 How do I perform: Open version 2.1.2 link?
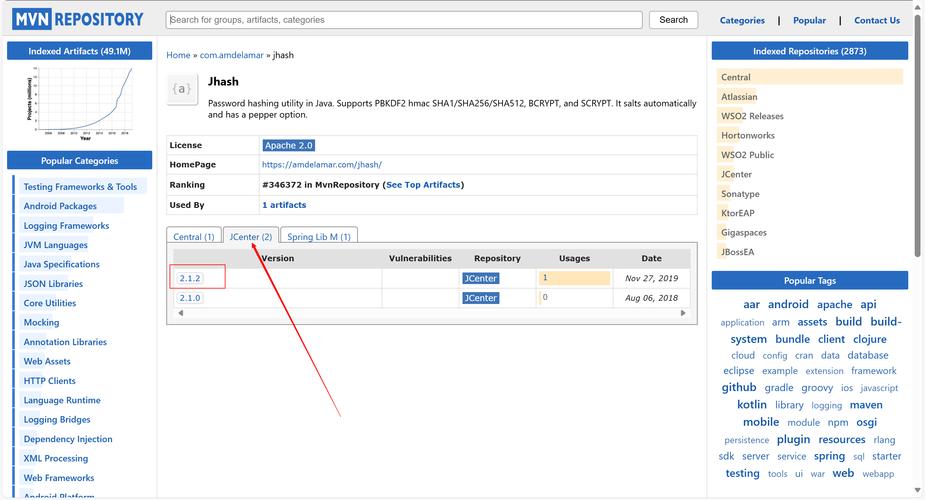(190, 278)
